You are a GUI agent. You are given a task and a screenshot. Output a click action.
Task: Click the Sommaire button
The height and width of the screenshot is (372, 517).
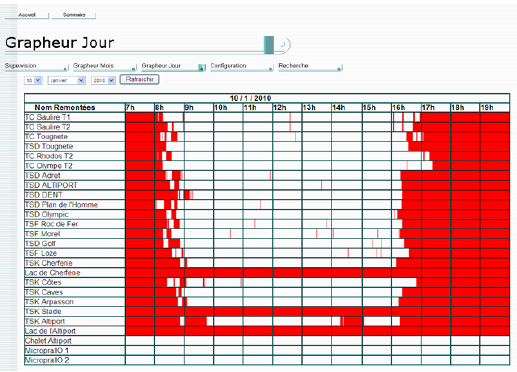tap(74, 15)
